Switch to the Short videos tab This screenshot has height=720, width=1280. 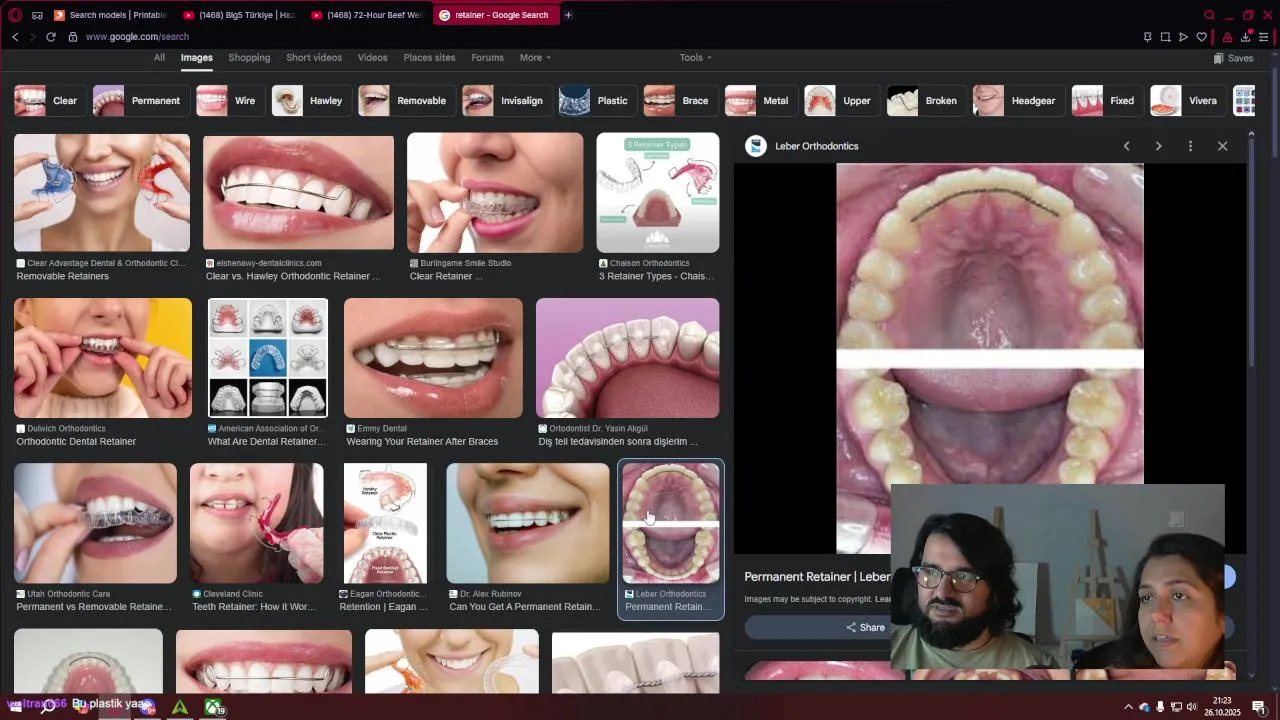tap(314, 58)
